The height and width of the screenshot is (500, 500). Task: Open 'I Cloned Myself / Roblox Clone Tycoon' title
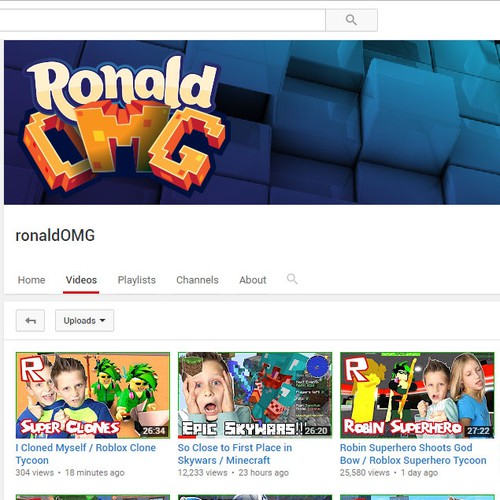tap(86, 454)
